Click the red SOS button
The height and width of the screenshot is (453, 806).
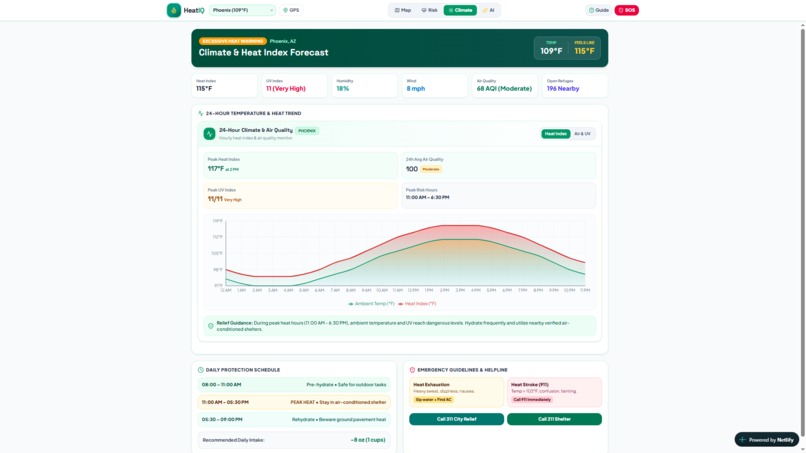click(627, 10)
